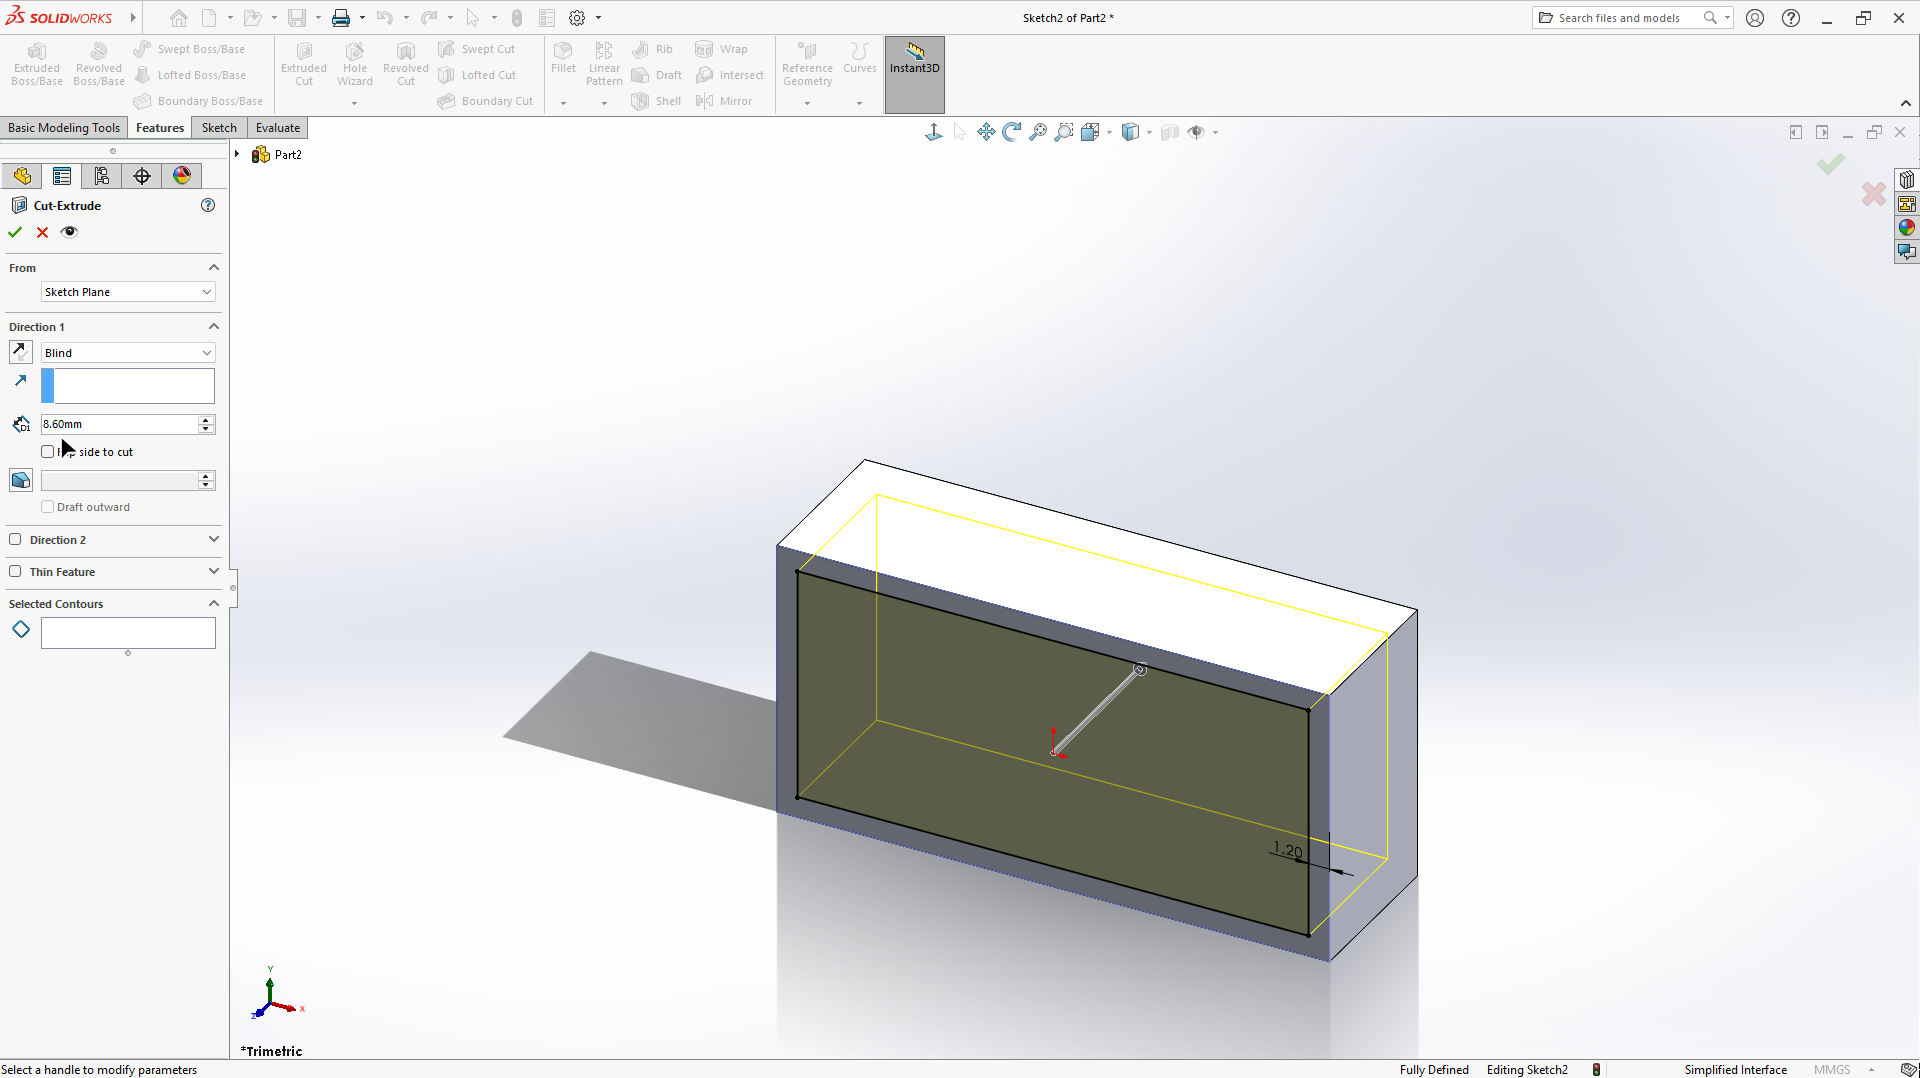Open the ConfigurationManager tab icon
Screen dimensions: 1920x1078
point(102,176)
